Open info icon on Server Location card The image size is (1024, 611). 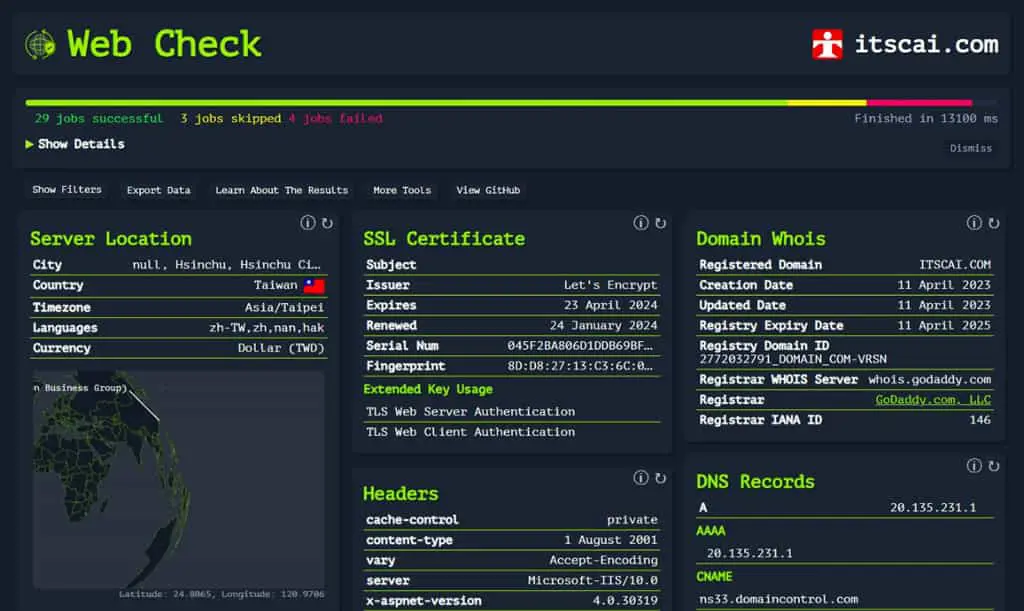click(308, 223)
